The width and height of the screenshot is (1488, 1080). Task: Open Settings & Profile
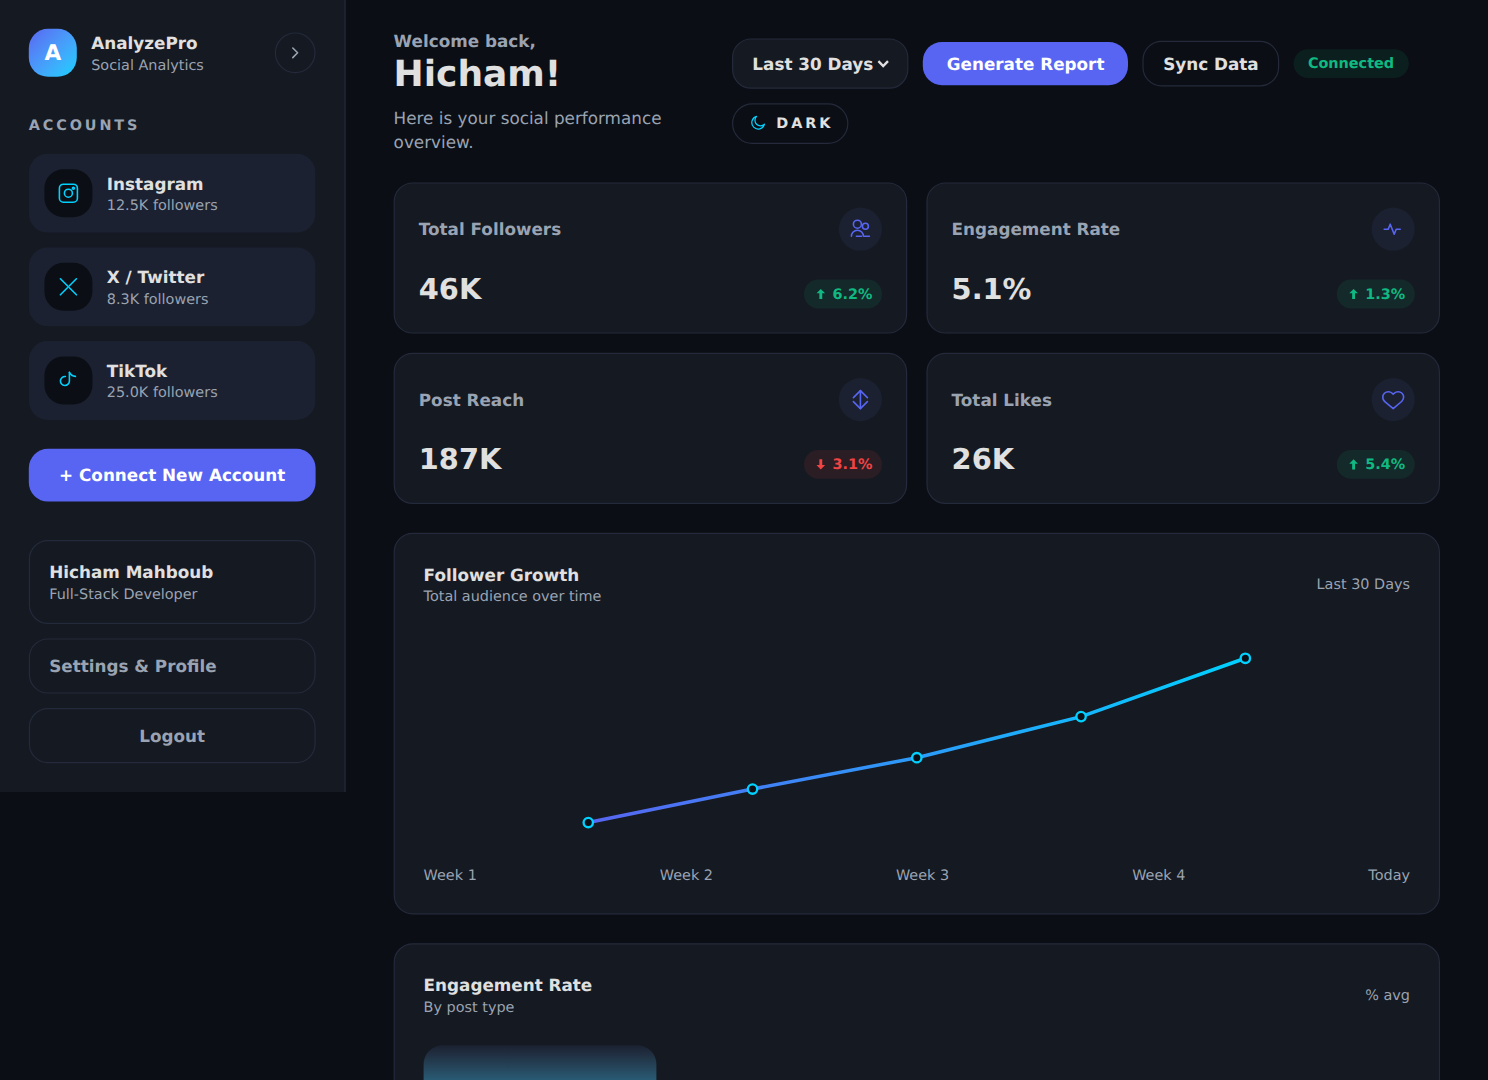click(172, 666)
